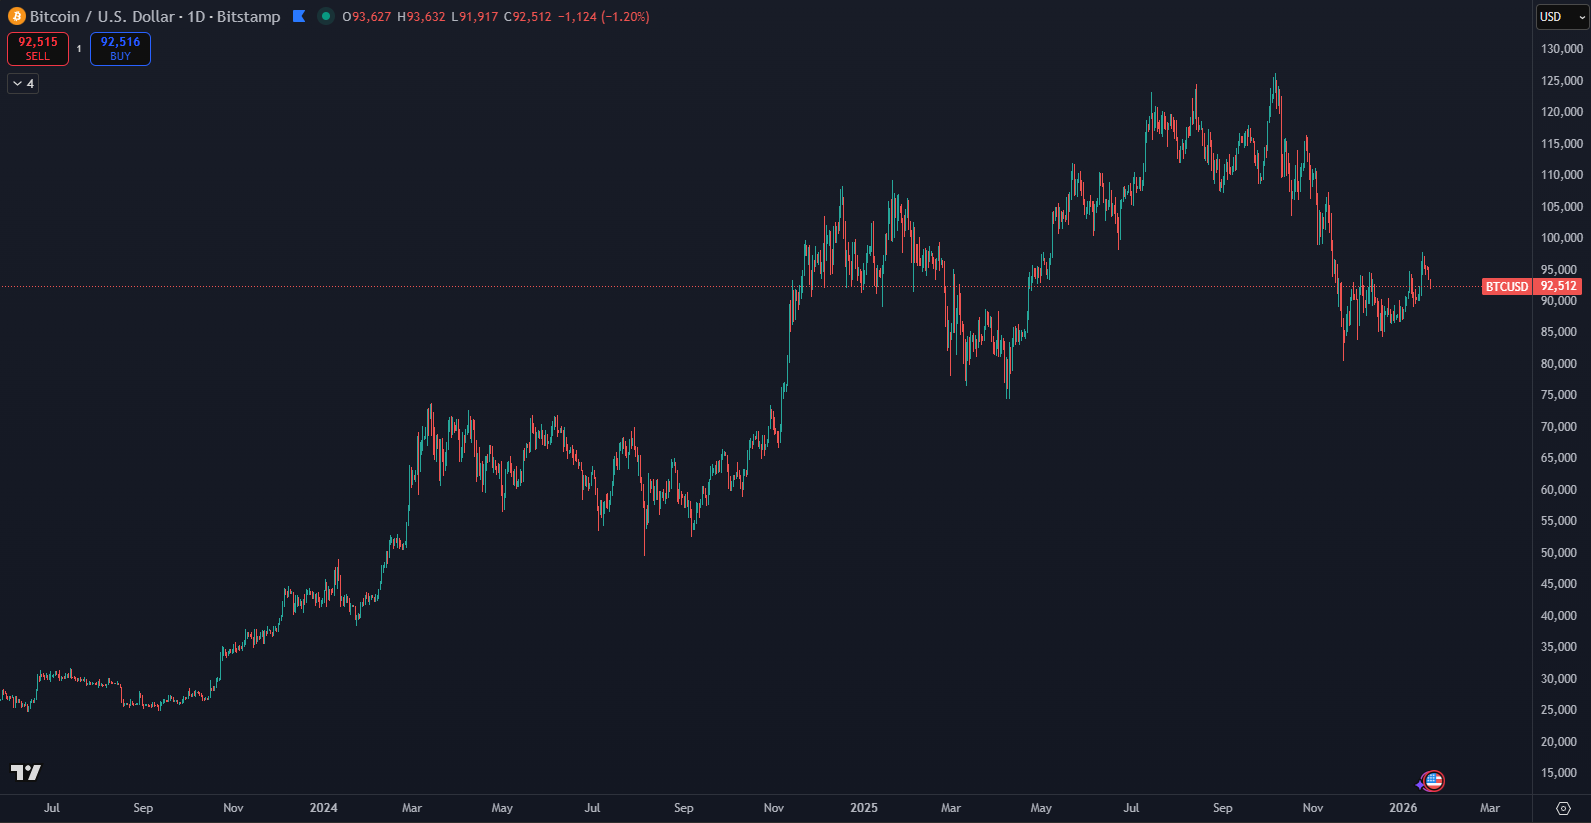The image size is (1591, 823).
Task: Click the 85,000 price axis label
Action: click(1559, 332)
